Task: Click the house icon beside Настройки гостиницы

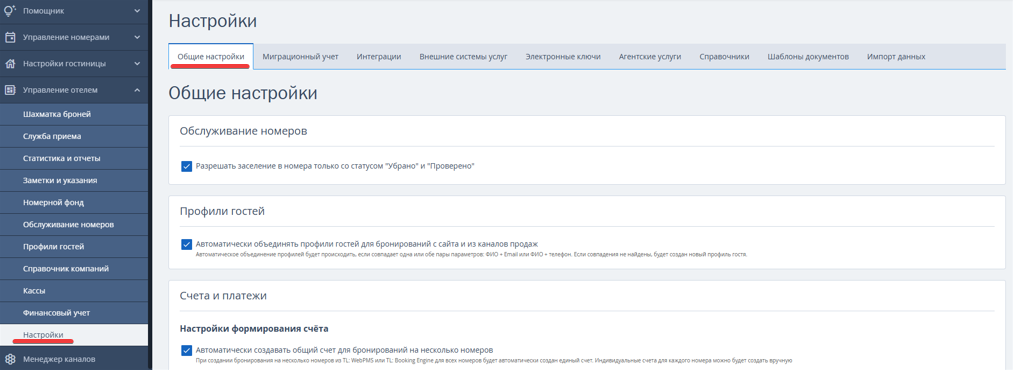Action: pos(10,64)
